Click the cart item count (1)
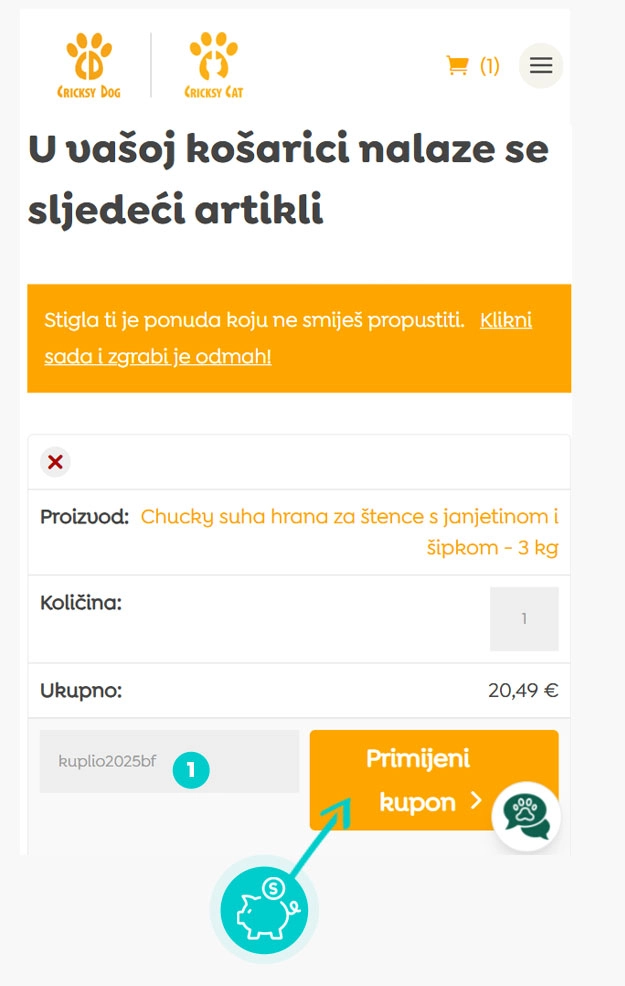 (x=489, y=66)
